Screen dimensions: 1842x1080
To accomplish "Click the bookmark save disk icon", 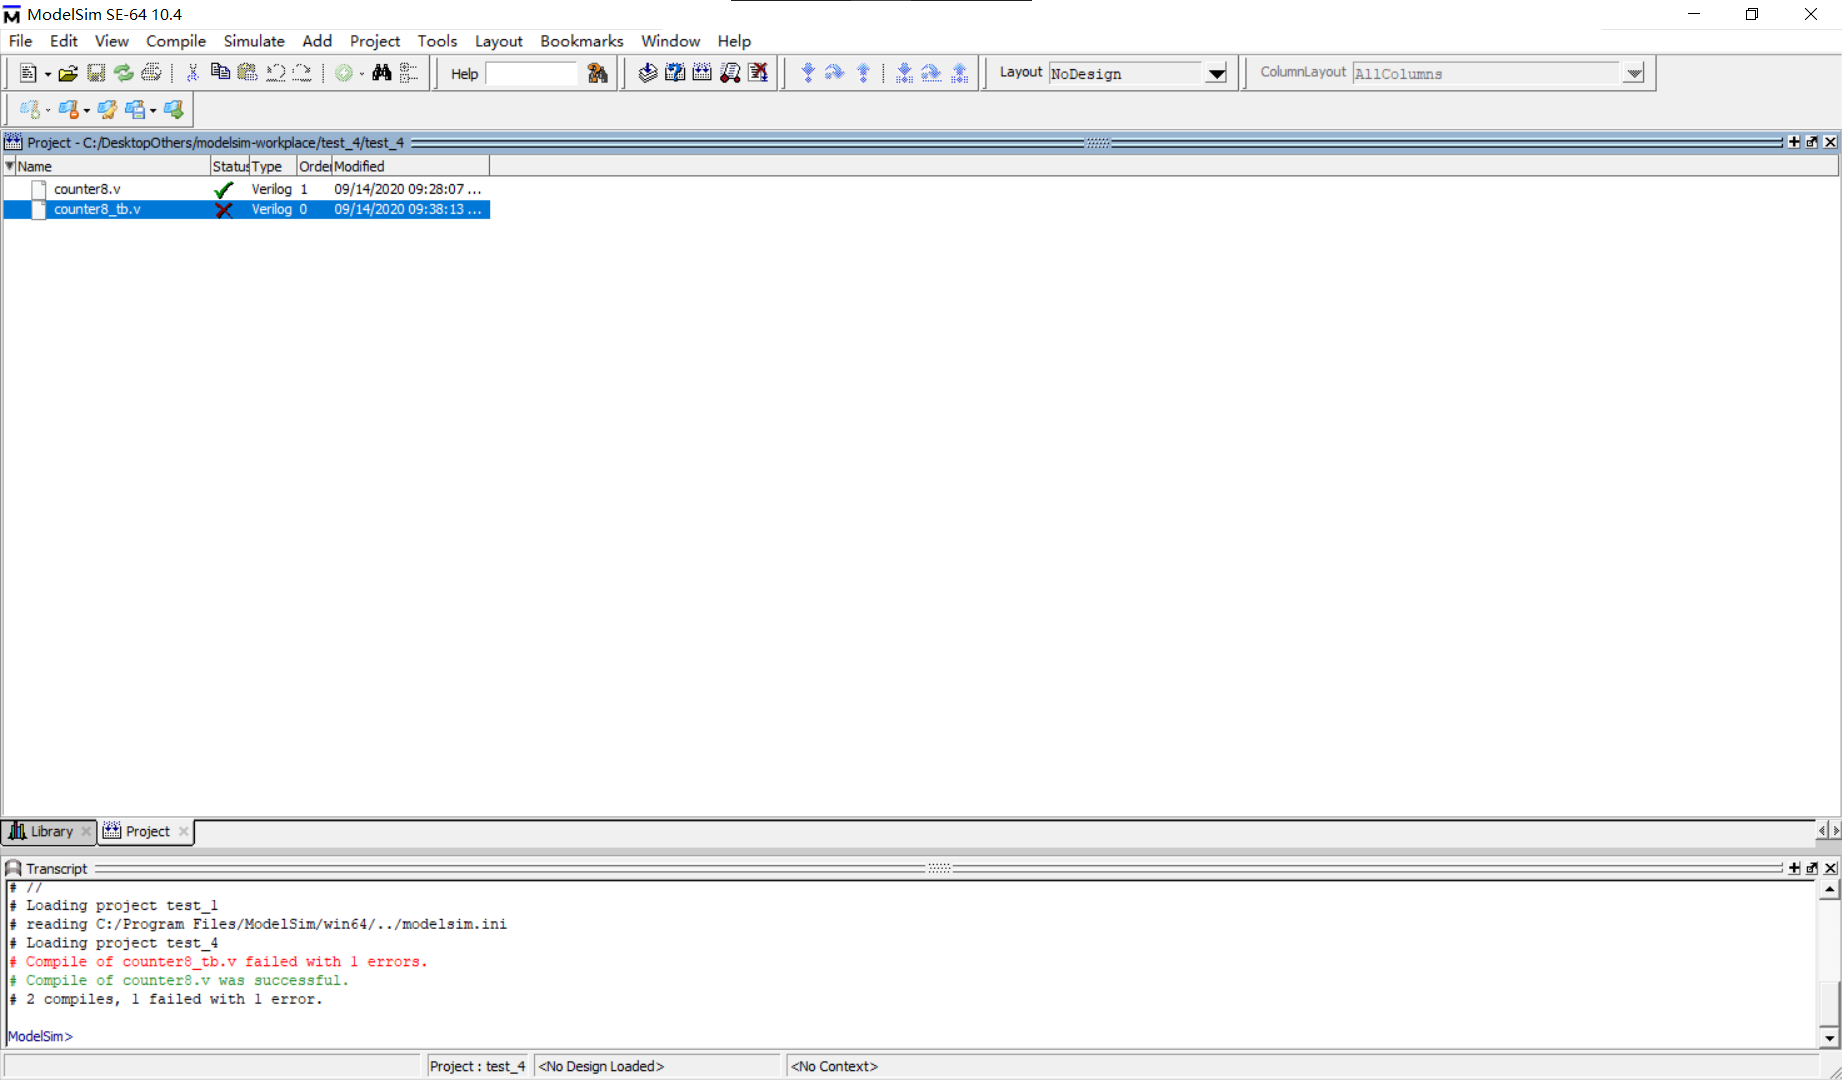I will coord(135,110).
